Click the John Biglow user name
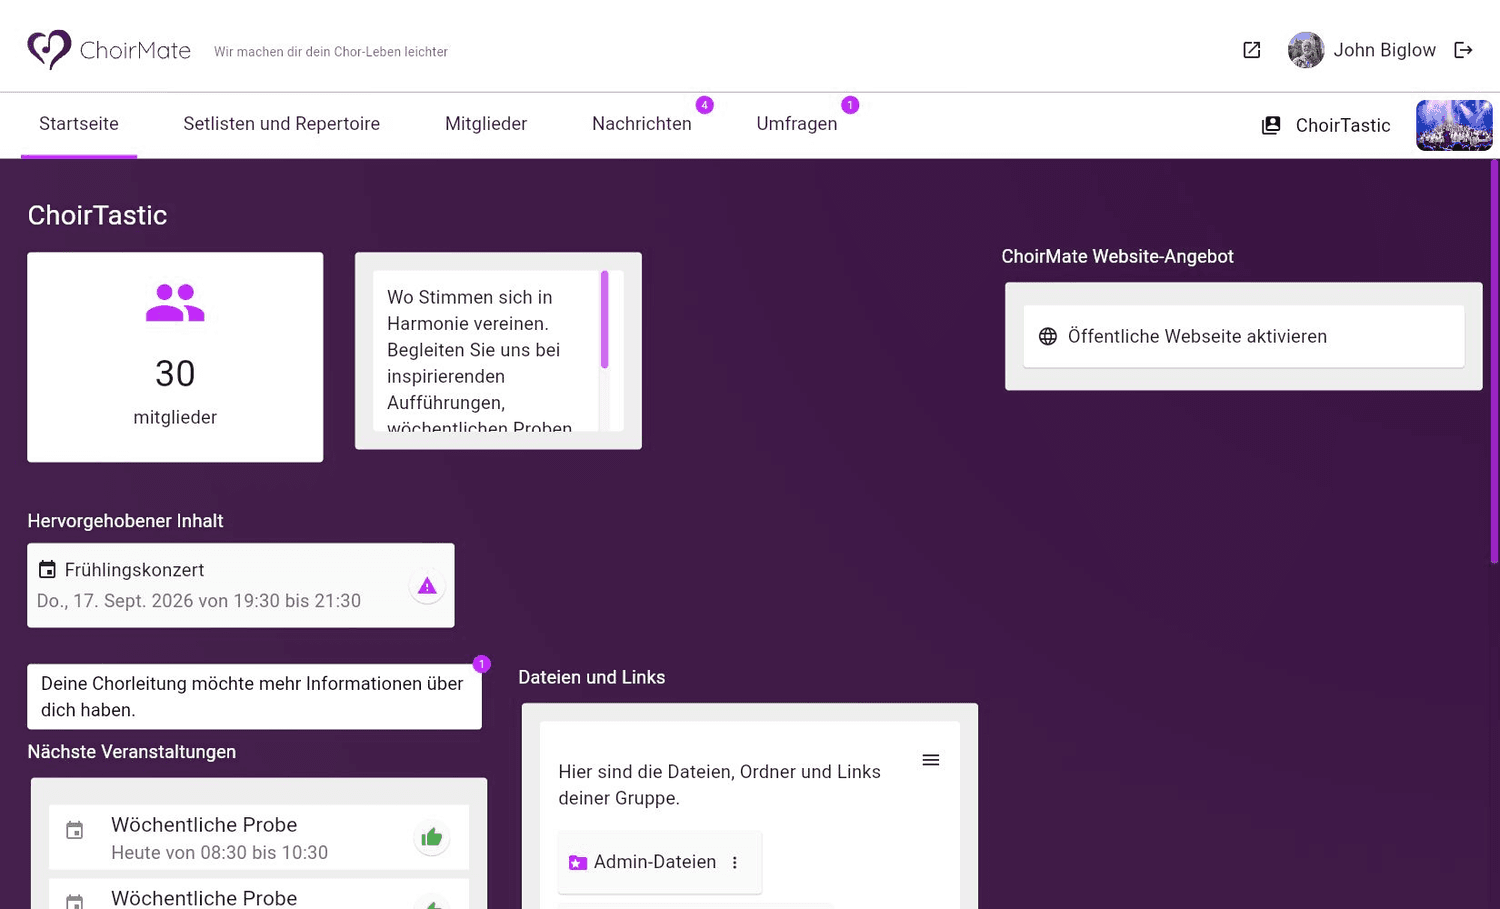This screenshot has width=1500, height=909. (x=1384, y=50)
